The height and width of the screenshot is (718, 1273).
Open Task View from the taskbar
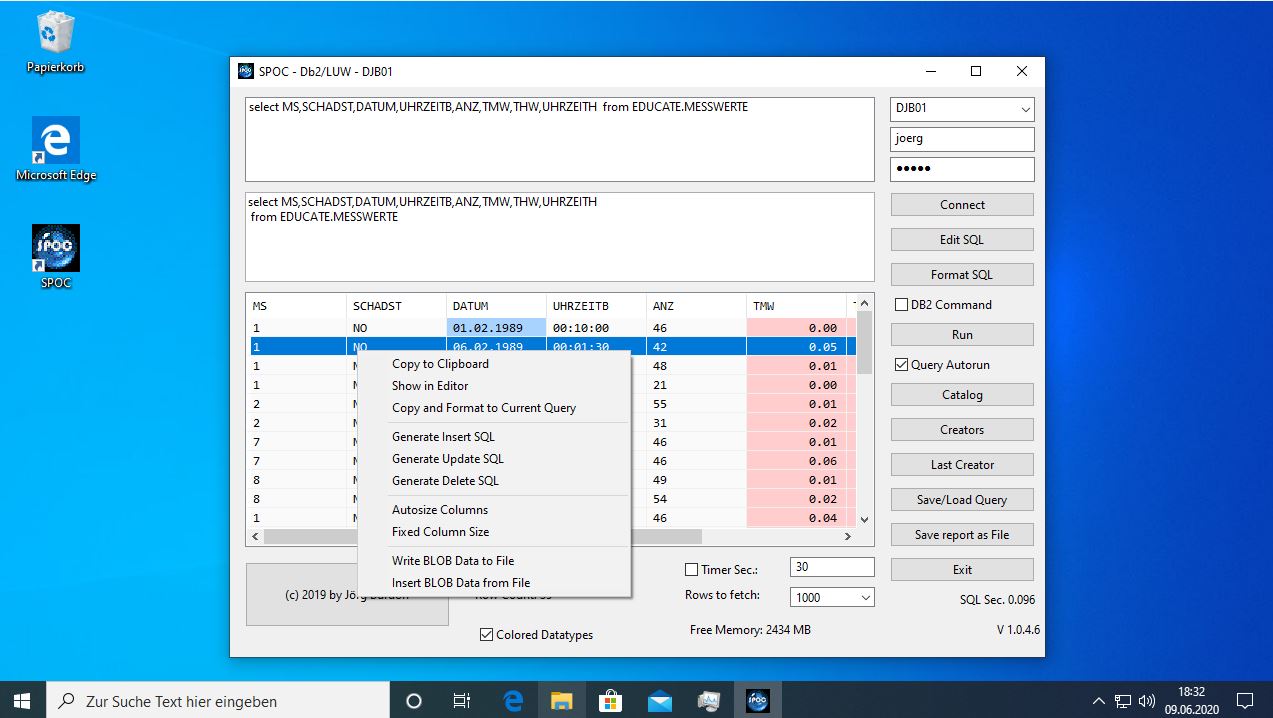pos(461,700)
